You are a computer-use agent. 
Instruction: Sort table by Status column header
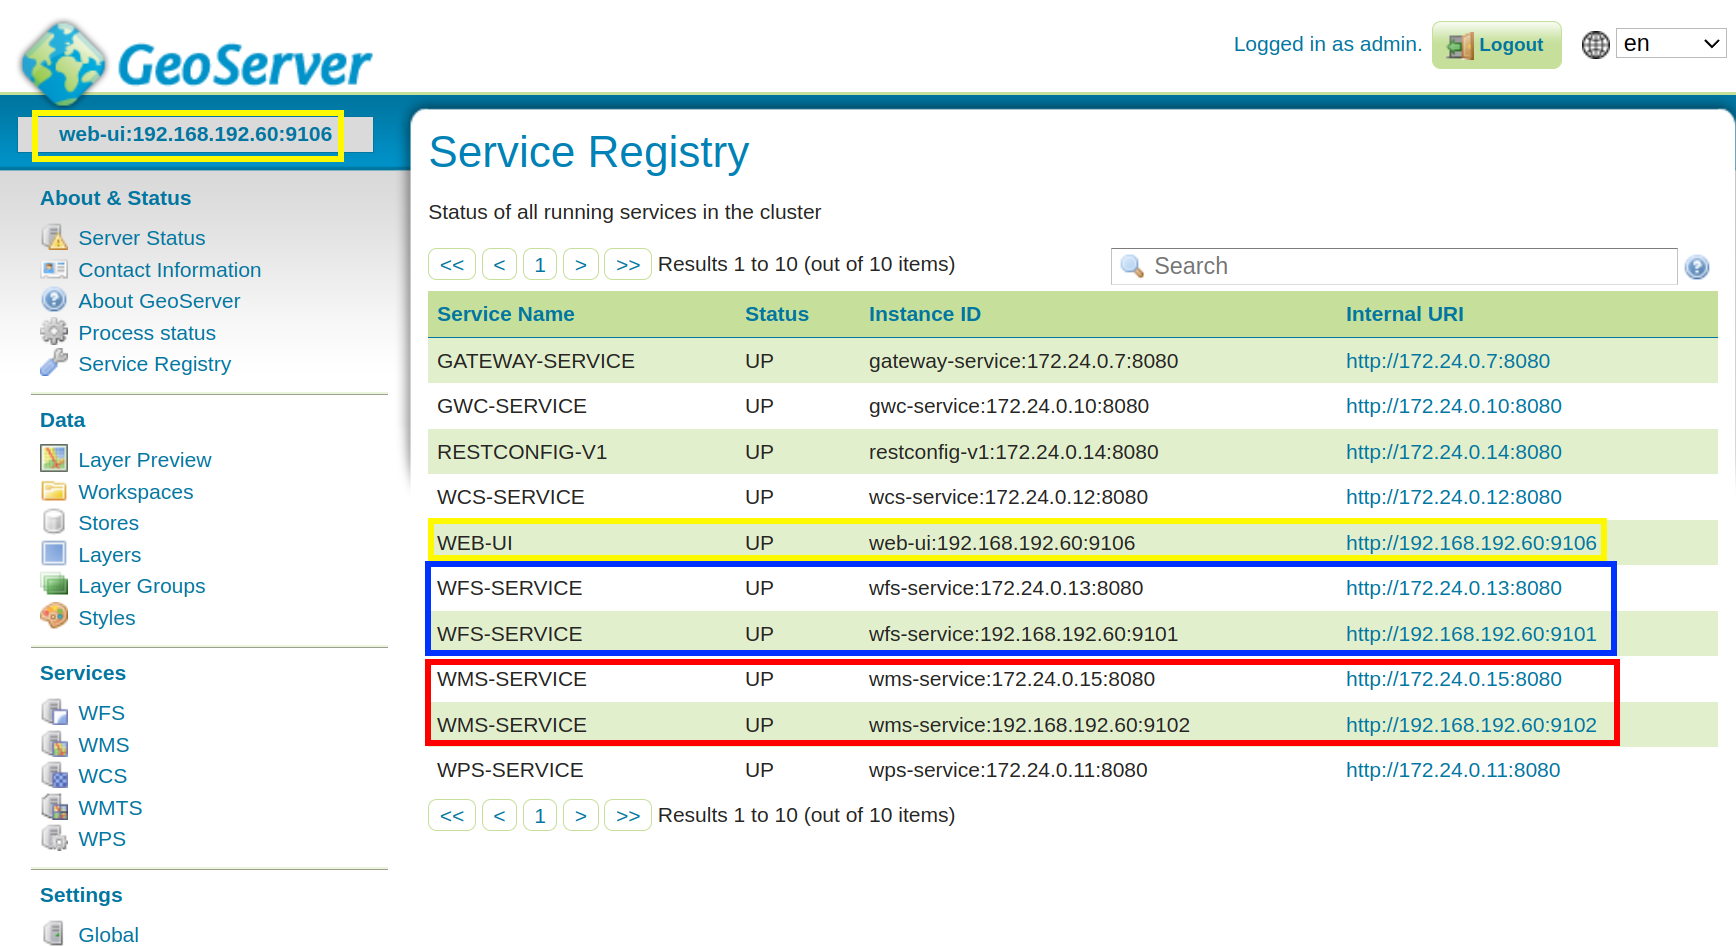click(777, 314)
